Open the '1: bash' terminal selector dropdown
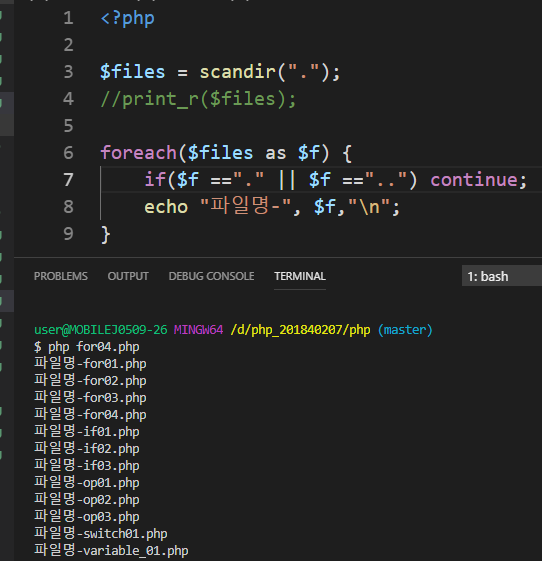Viewport: 542px width, 561px height. [502, 276]
